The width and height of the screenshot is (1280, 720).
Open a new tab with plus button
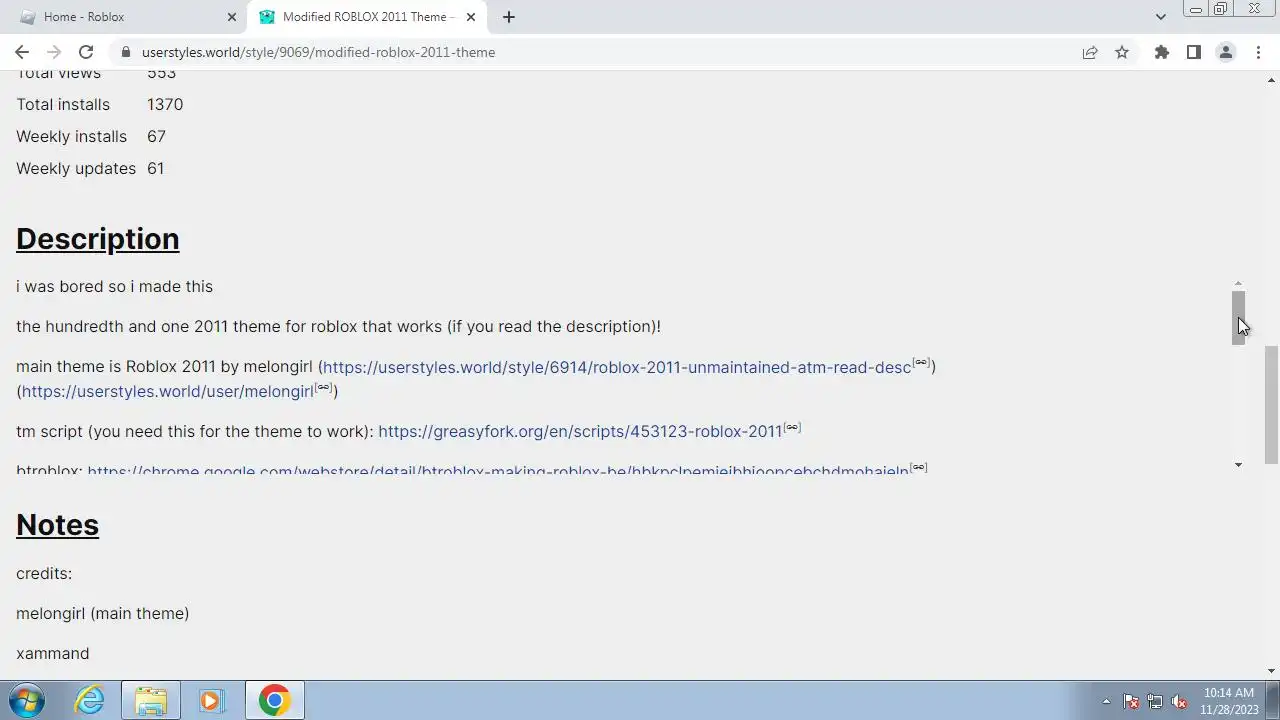pos(508,17)
